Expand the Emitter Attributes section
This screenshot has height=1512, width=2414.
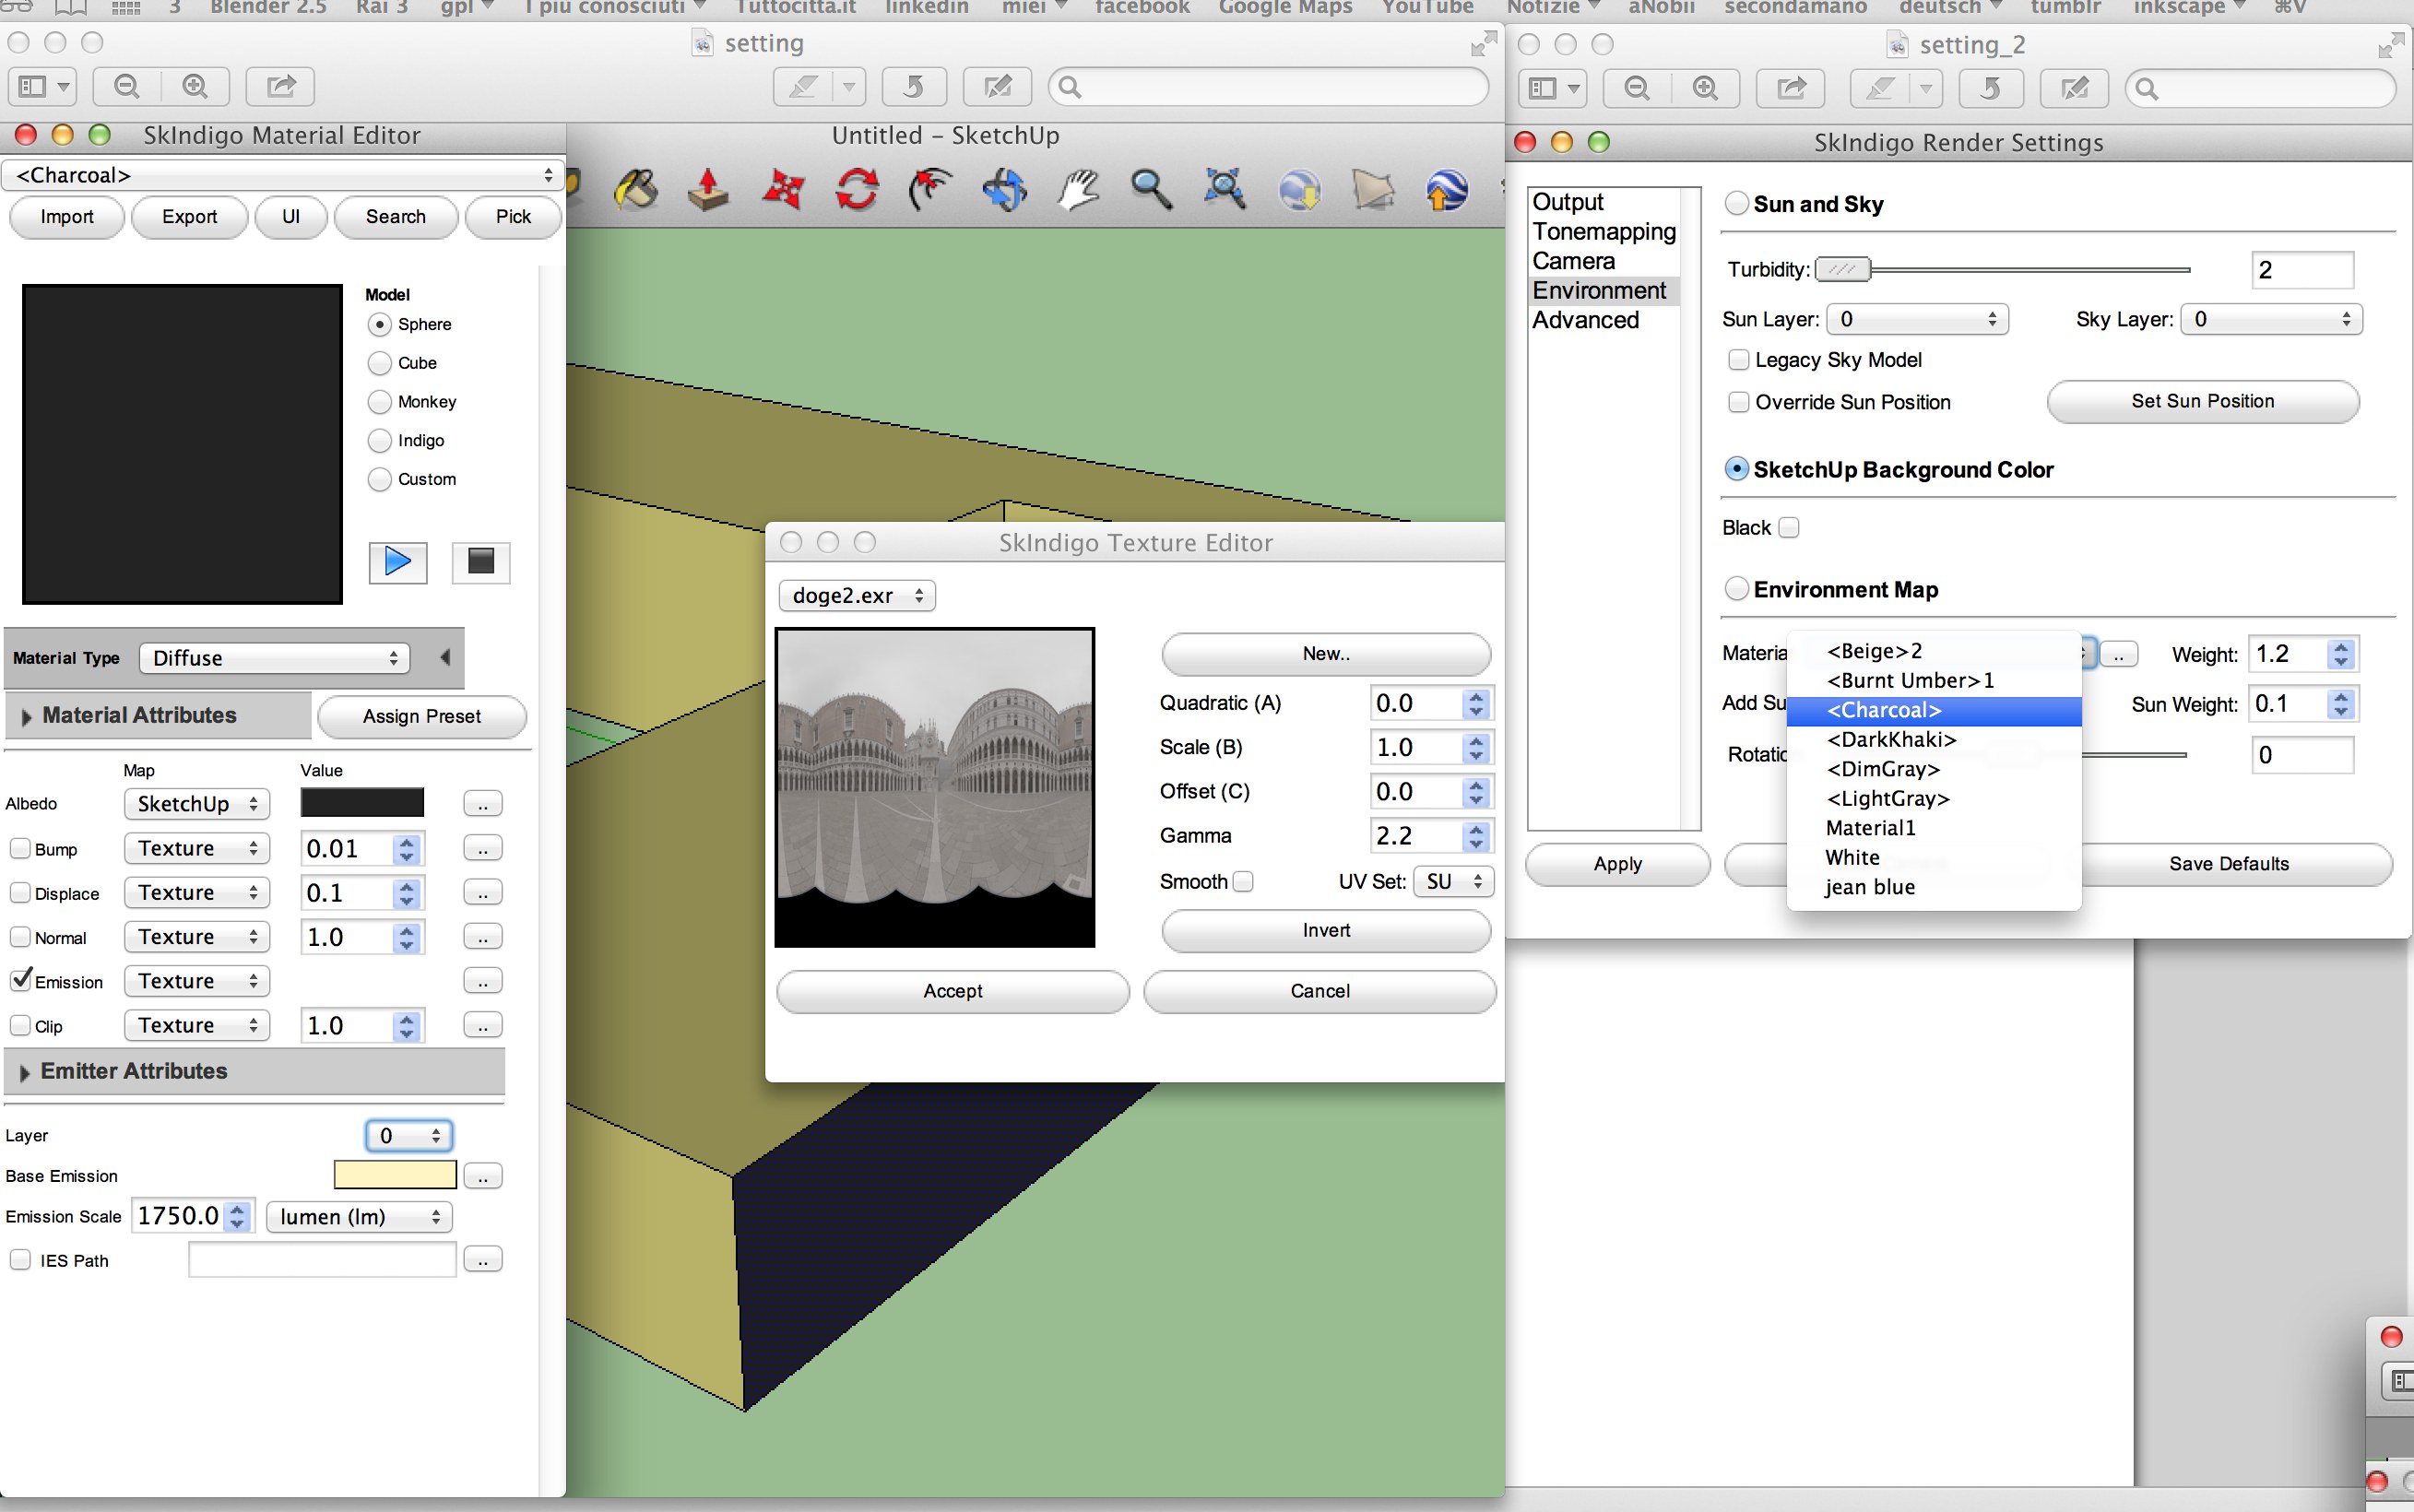click(x=25, y=1072)
